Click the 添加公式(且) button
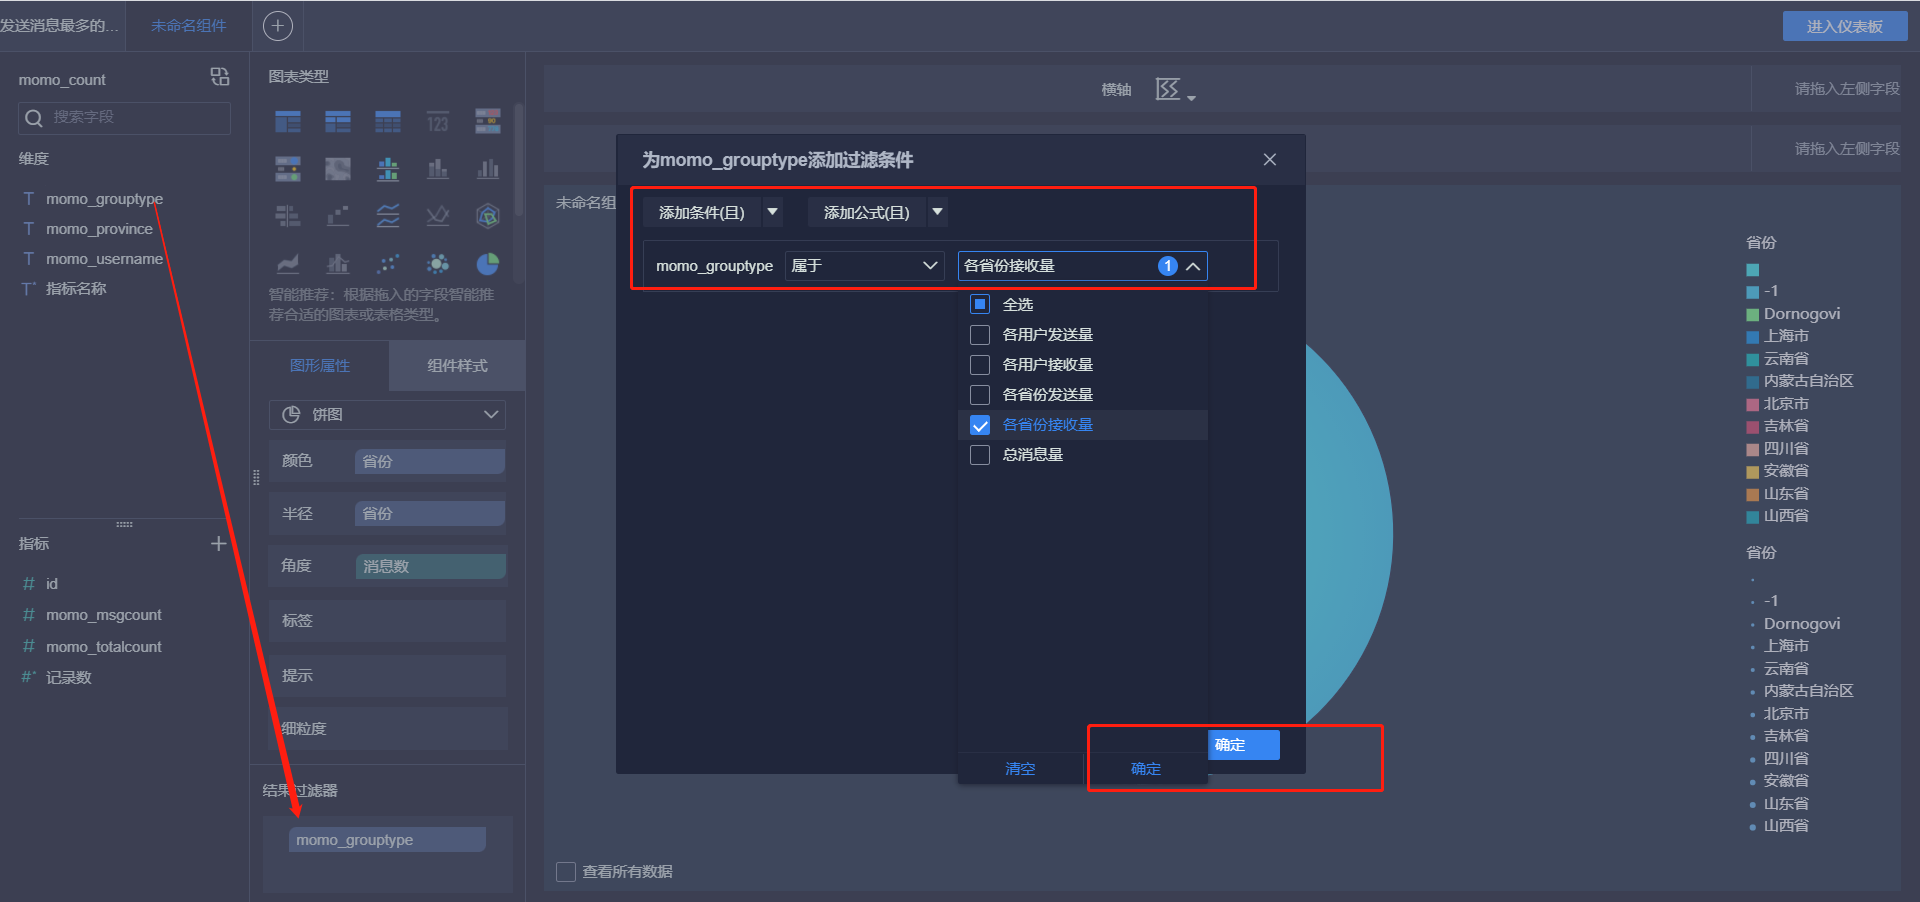The image size is (1920, 902). (867, 212)
